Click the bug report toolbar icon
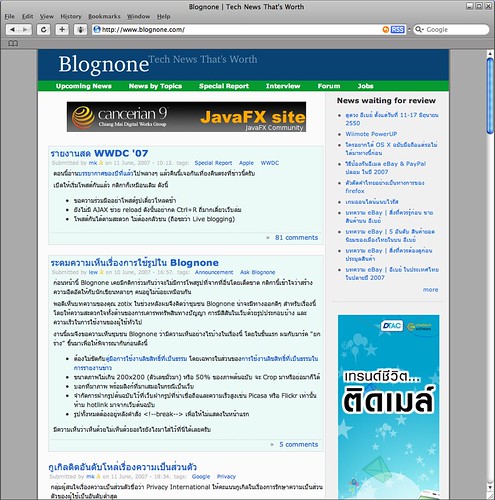Screen dimensions: 495x500 point(80,30)
